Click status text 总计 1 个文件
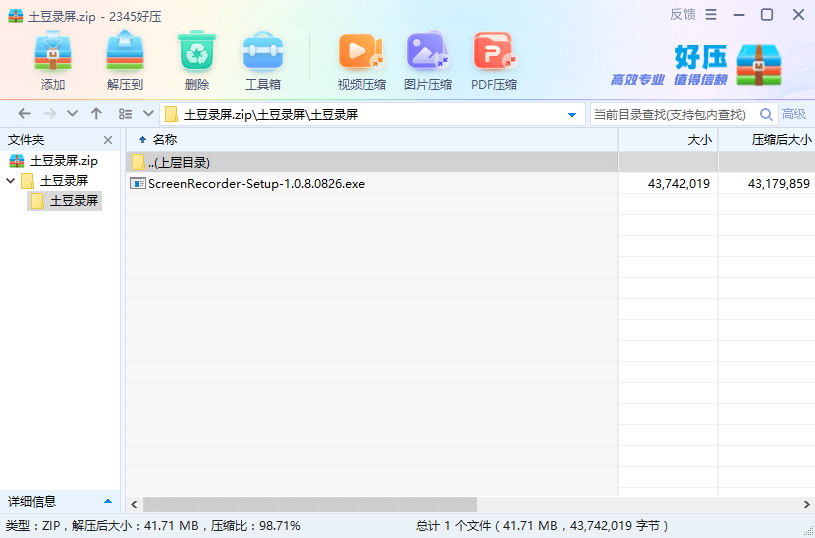Viewport: 815px width, 538px height. tap(454, 526)
